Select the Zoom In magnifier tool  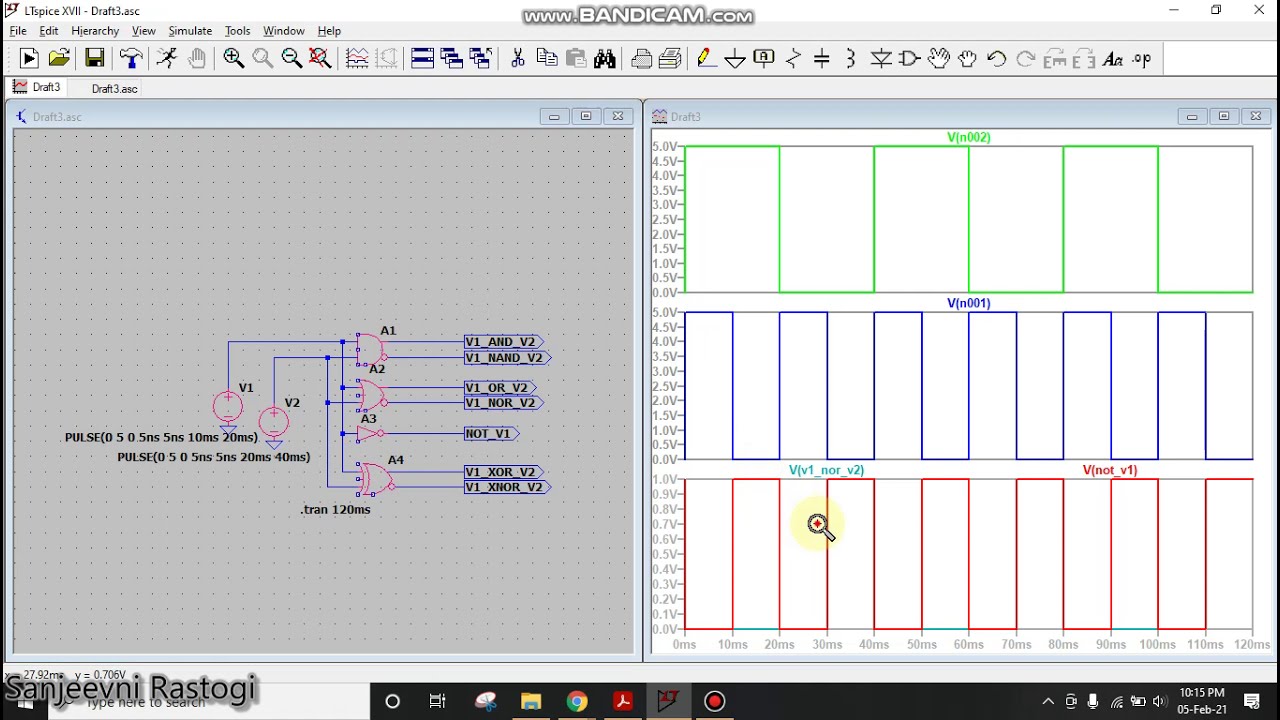click(233, 59)
